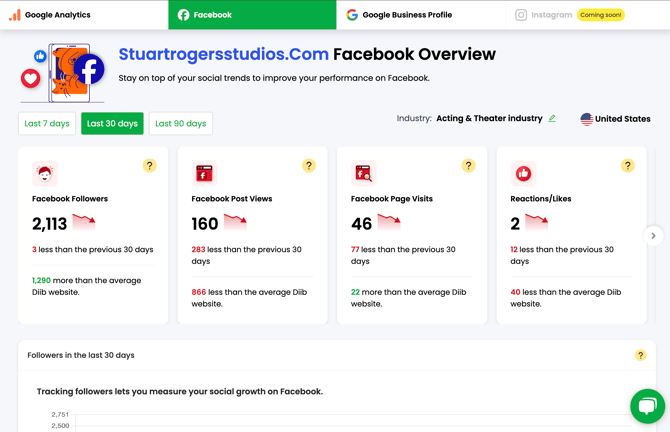Screen dimensions: 670x432
Task: Select the Last 90 days range
Action: click(181, 124)
